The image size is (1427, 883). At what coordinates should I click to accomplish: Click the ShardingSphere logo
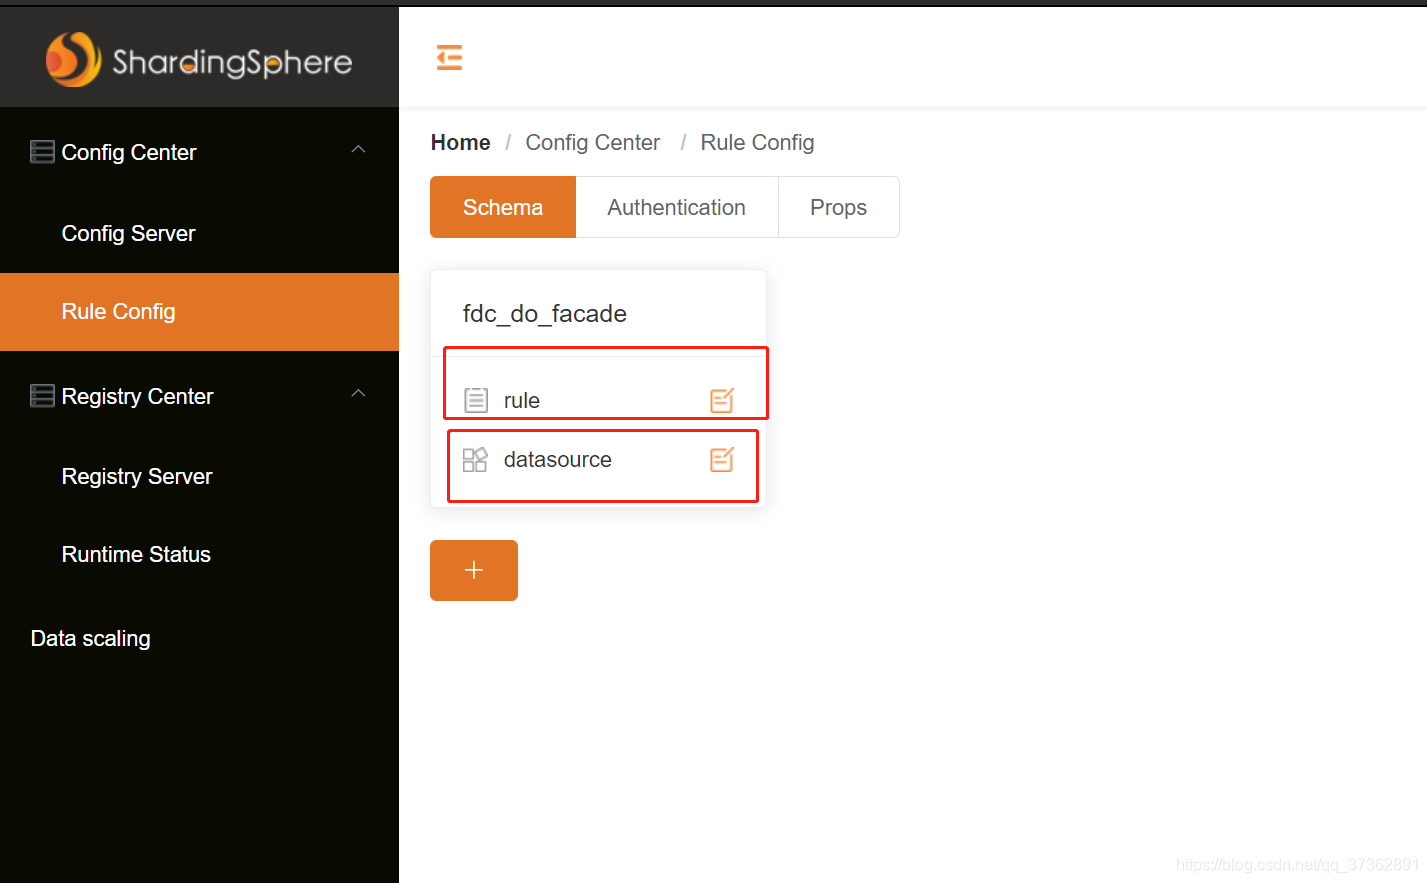point(199,60)
